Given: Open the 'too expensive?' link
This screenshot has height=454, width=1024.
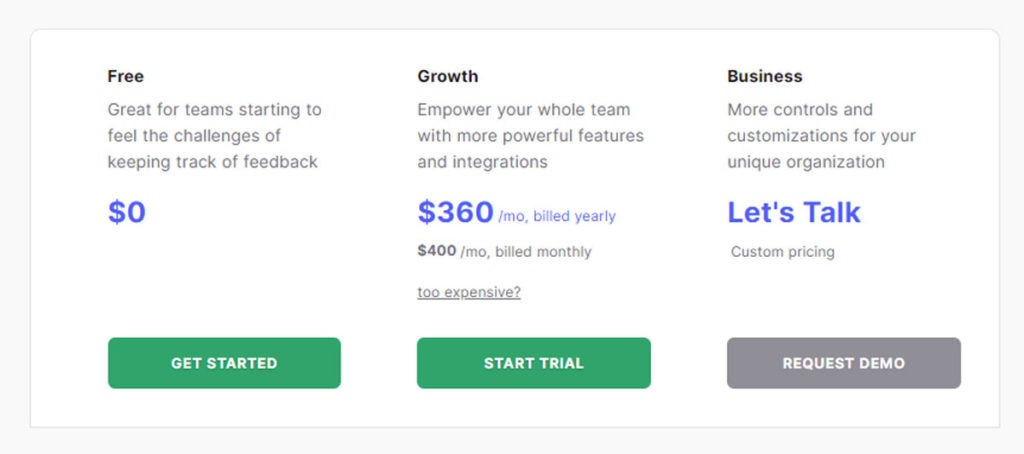Looking at the screenshot, I should coord(469,292).
